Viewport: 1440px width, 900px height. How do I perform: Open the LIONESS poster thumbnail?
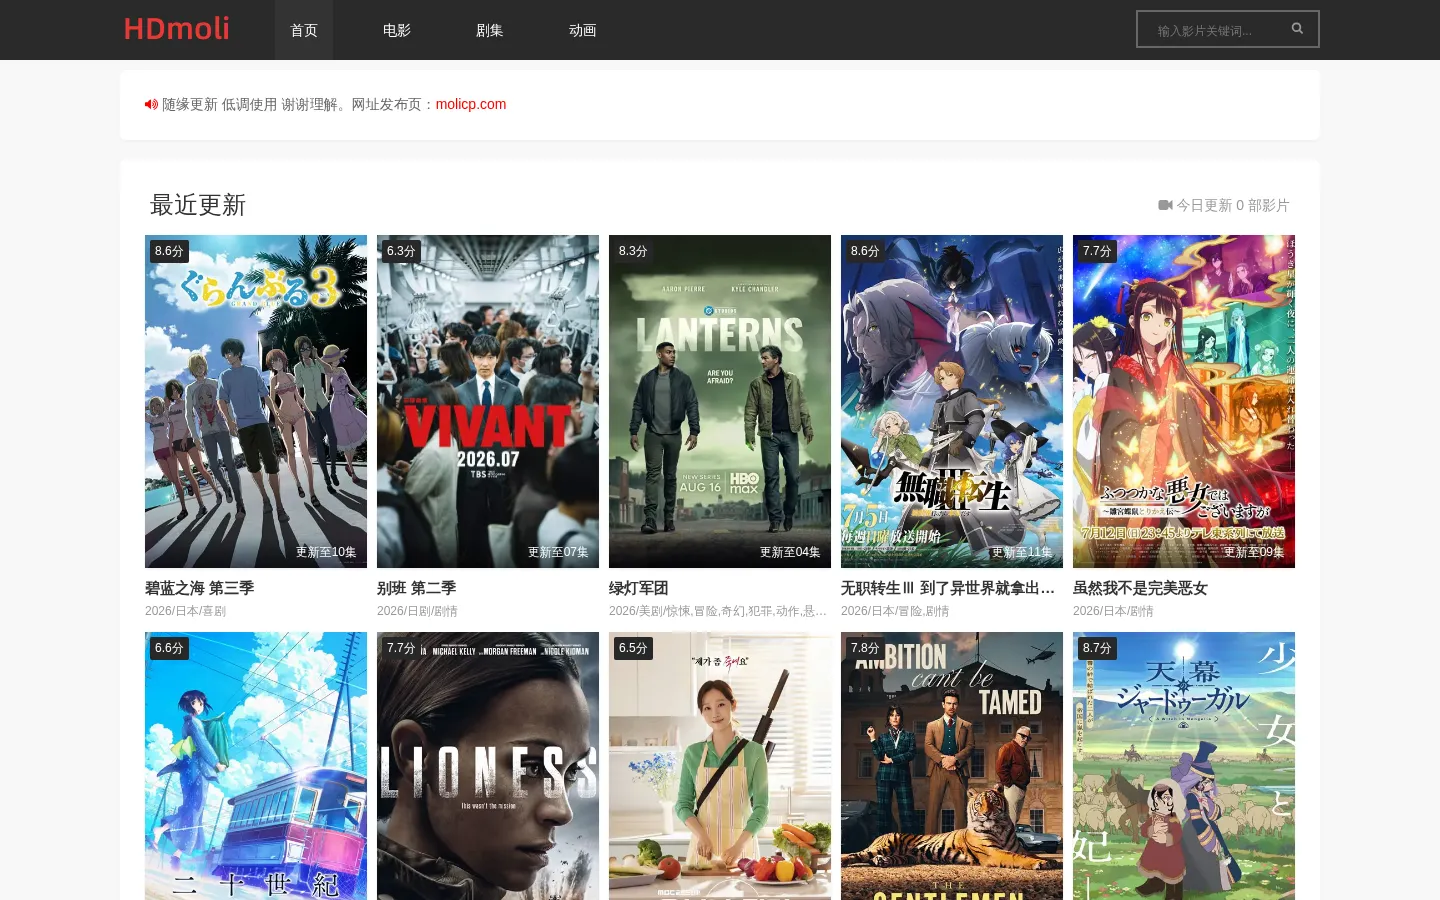tap(488, 766)
